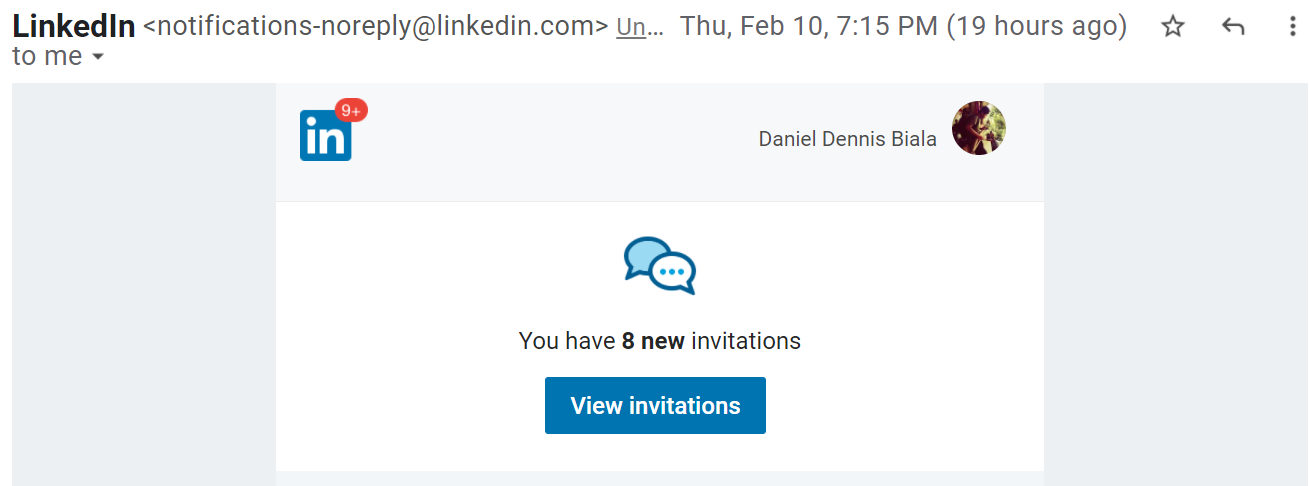Click the truncated Unsubscribe link
The width and height of the screenshot is (1309, 486).
639,27
